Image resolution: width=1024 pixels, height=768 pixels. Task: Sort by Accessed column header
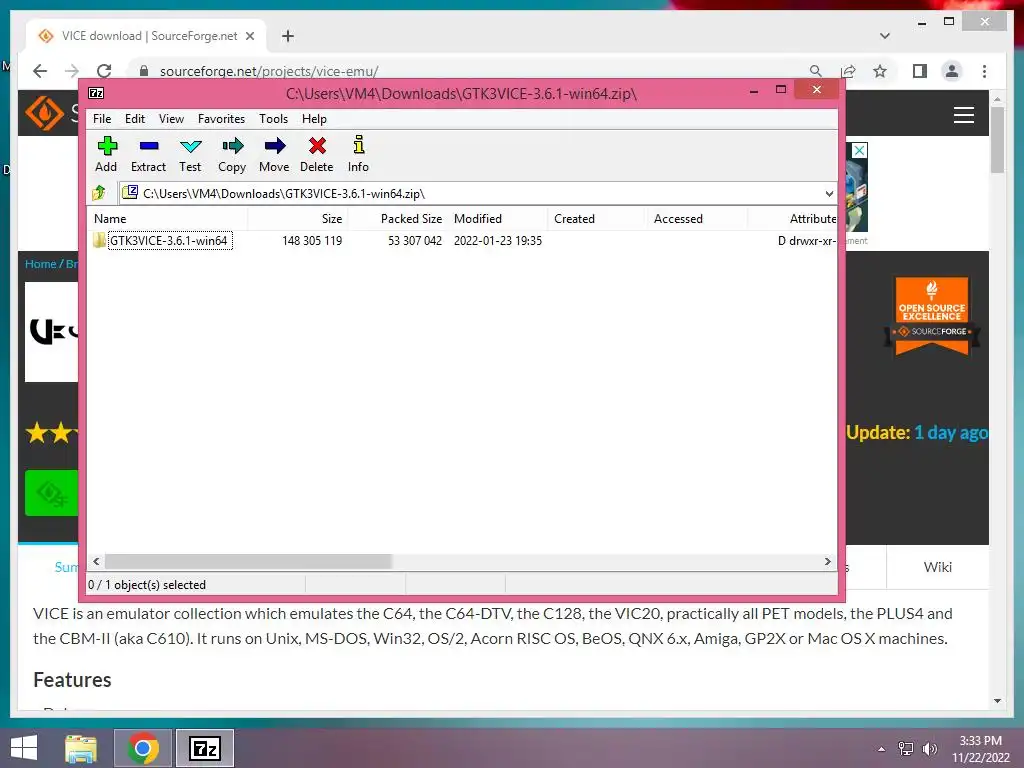coord(697,219)
